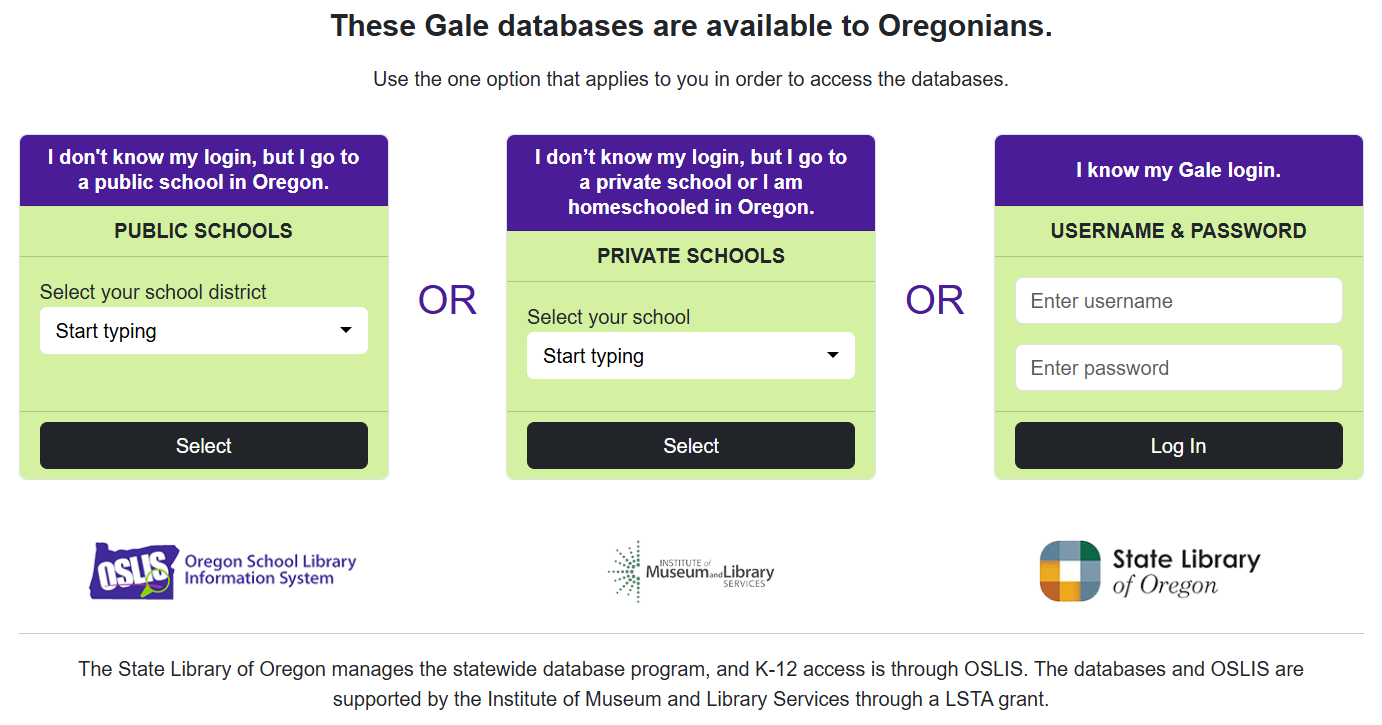Click the Select button under Public Schools

tap(204, 445)
